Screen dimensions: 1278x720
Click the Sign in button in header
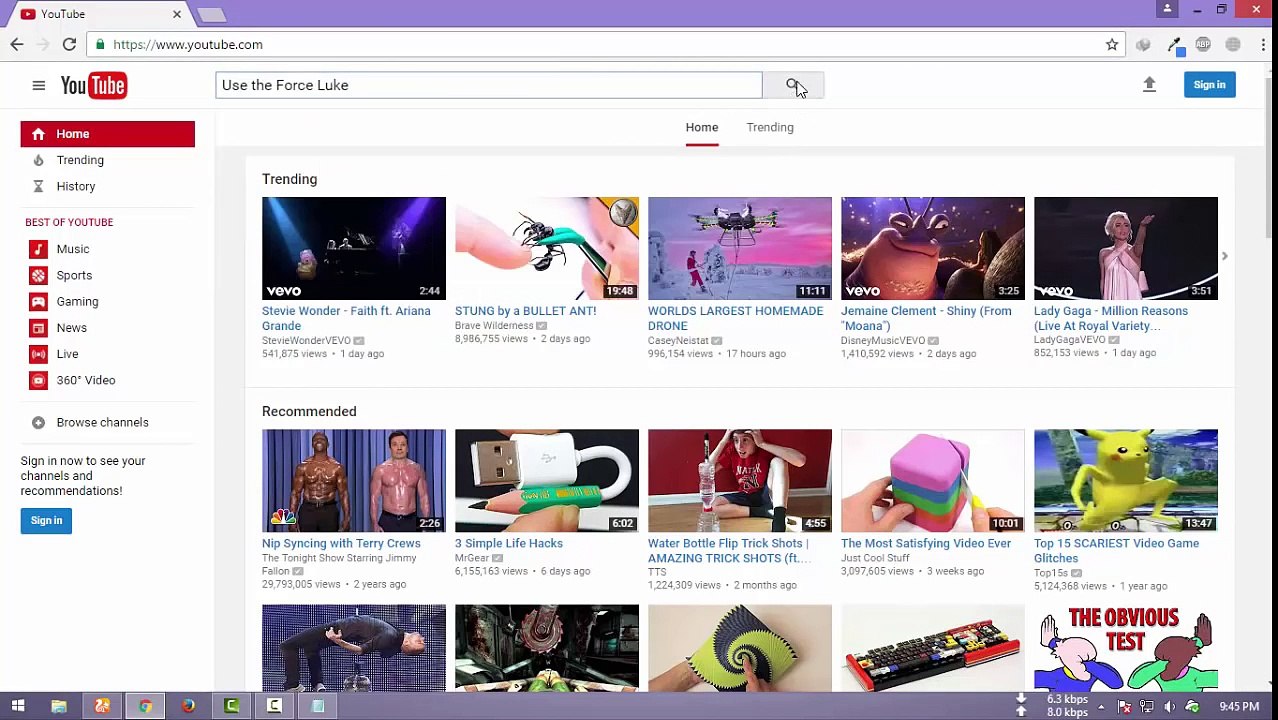1209,85
